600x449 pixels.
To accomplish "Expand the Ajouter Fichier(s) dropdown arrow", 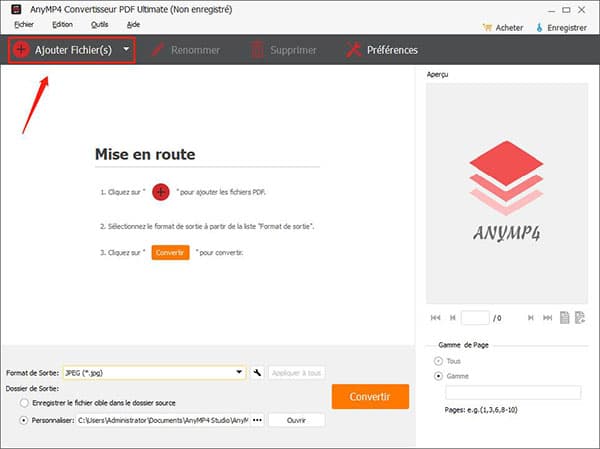I will click(126, 49).
